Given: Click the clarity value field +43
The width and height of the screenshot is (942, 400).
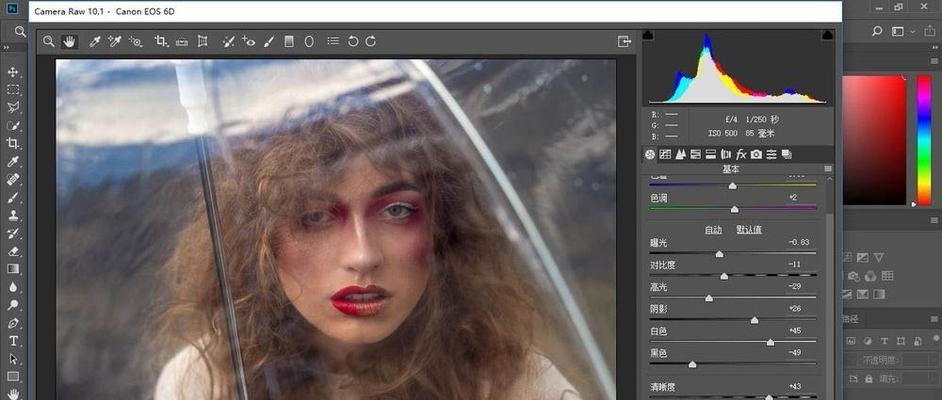Looking at the screenshot, I should pos(794,387).
